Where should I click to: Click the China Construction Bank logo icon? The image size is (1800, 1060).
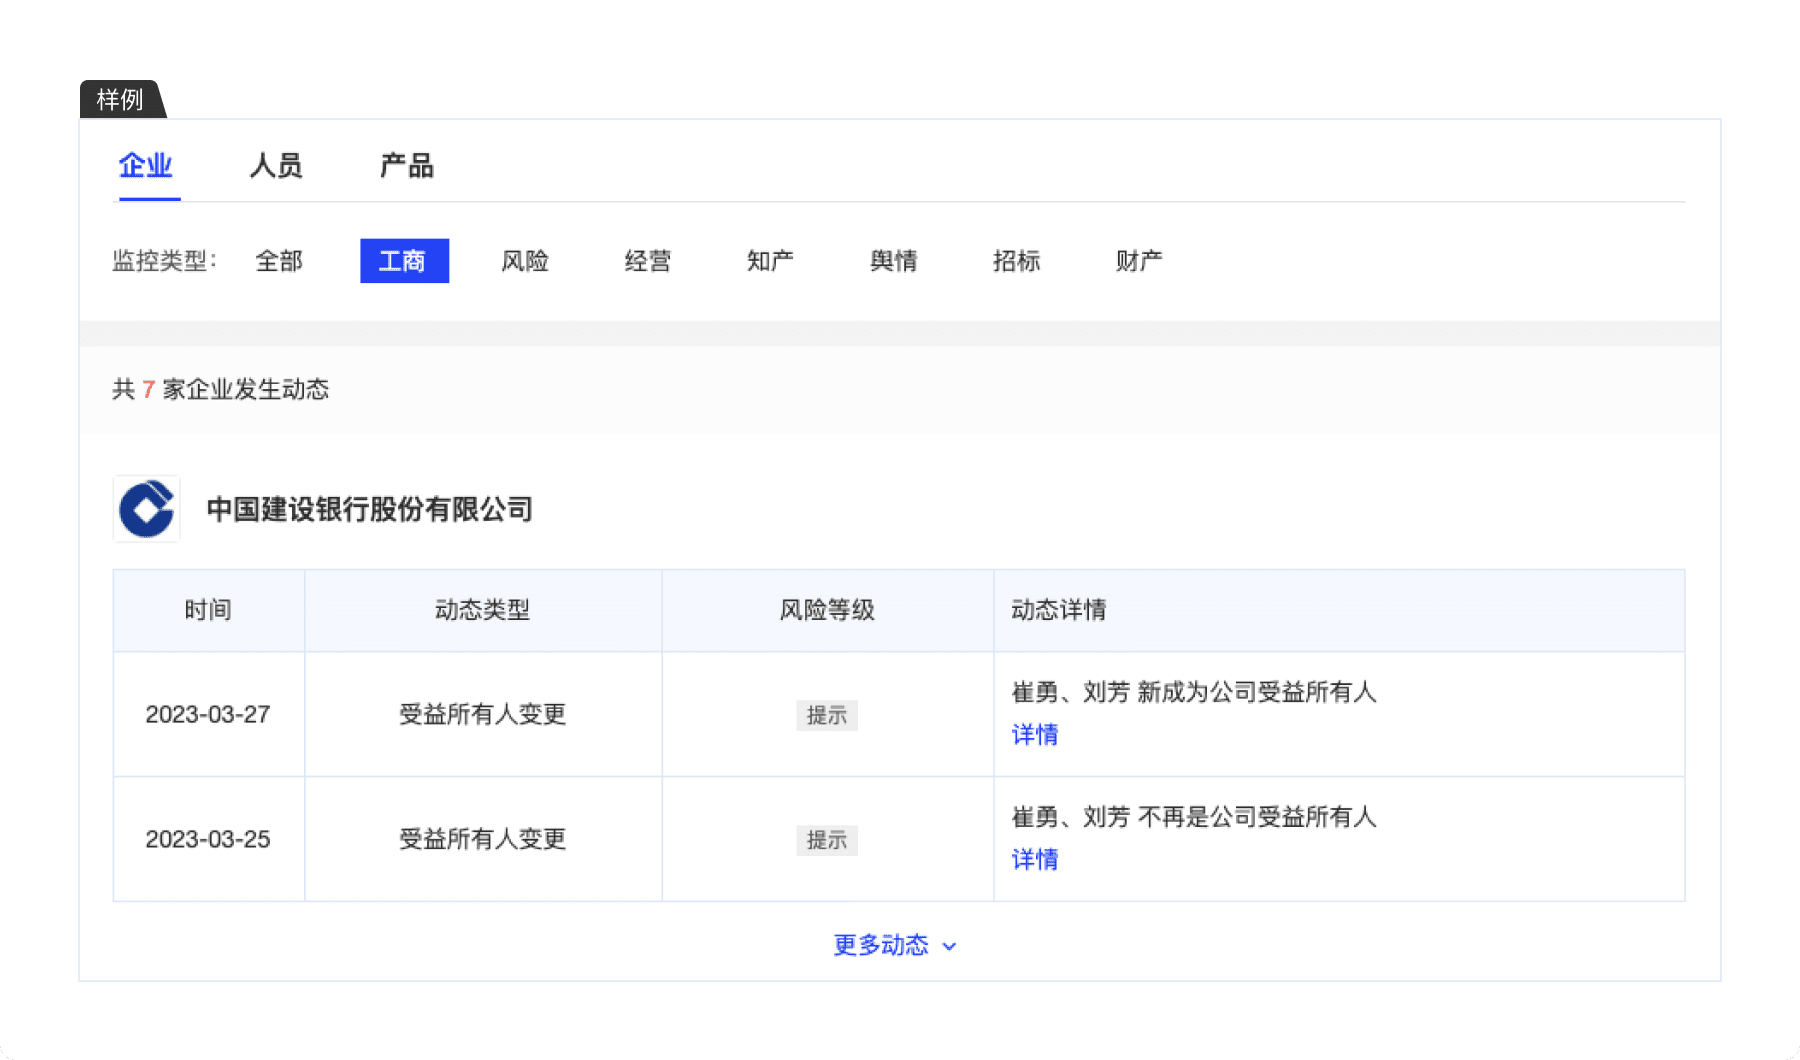point(146,509)
